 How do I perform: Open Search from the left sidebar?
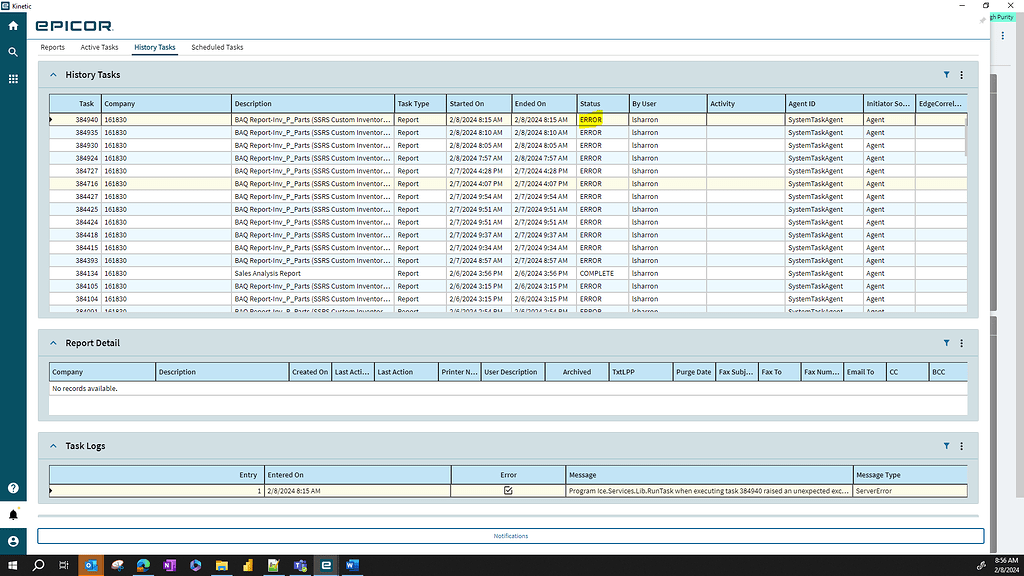12,51
